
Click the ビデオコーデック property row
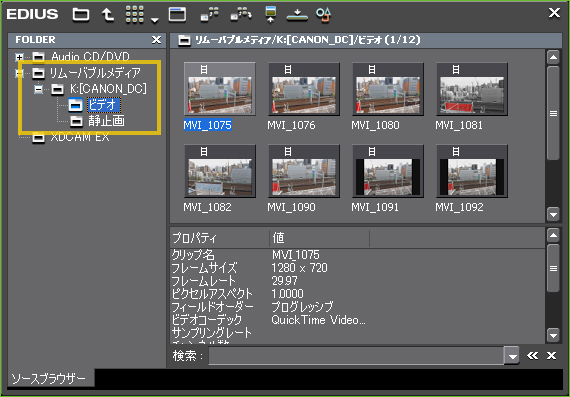point(358,320)
